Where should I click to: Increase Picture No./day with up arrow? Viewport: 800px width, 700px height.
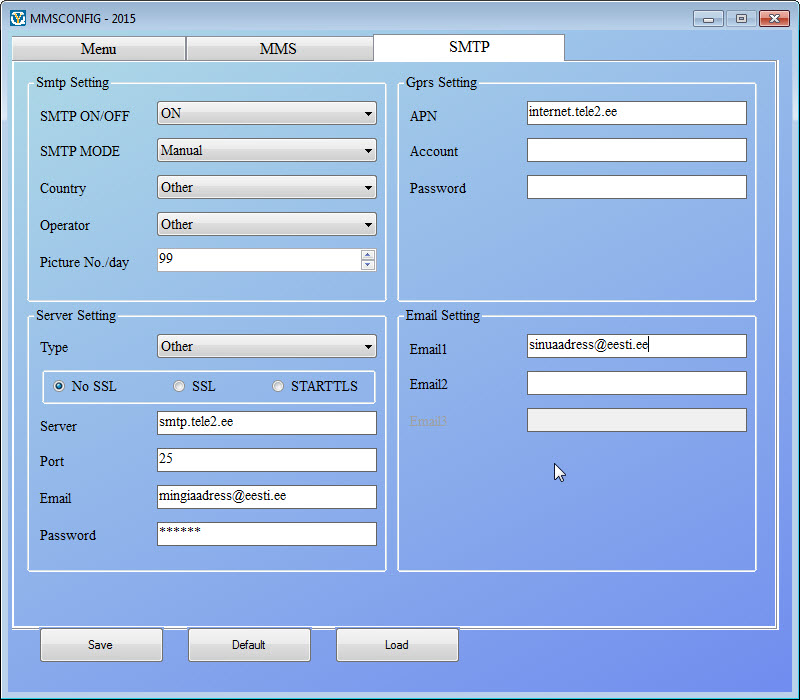368,255
